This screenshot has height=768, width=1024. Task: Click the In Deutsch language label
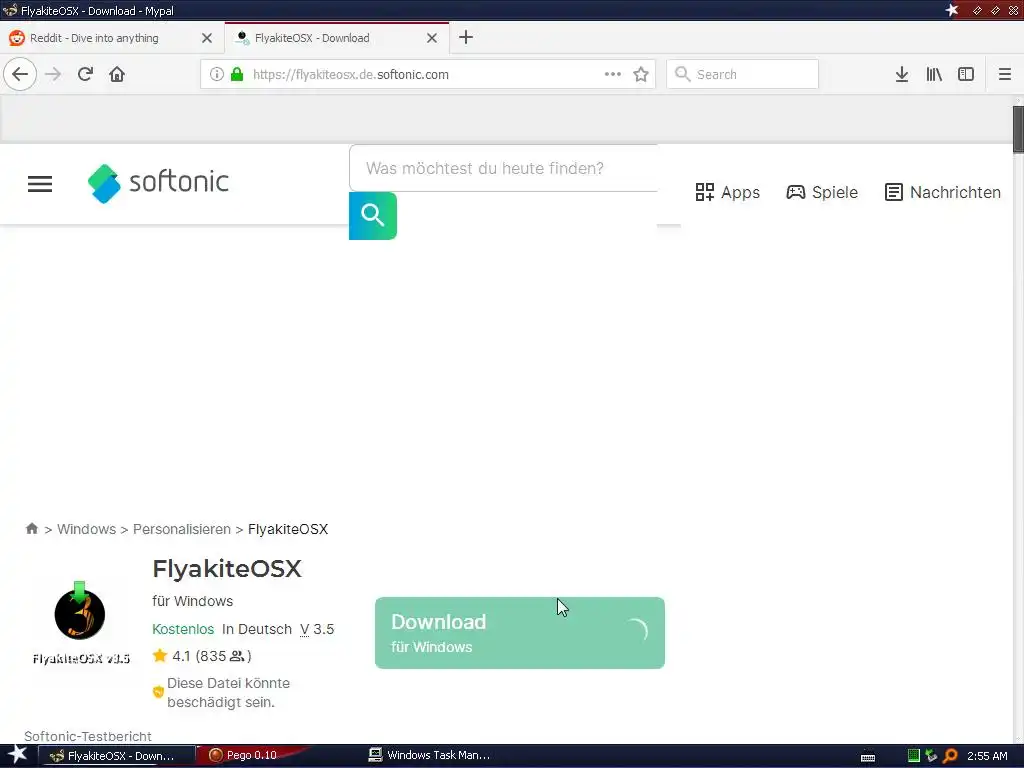tap(257, 629)
